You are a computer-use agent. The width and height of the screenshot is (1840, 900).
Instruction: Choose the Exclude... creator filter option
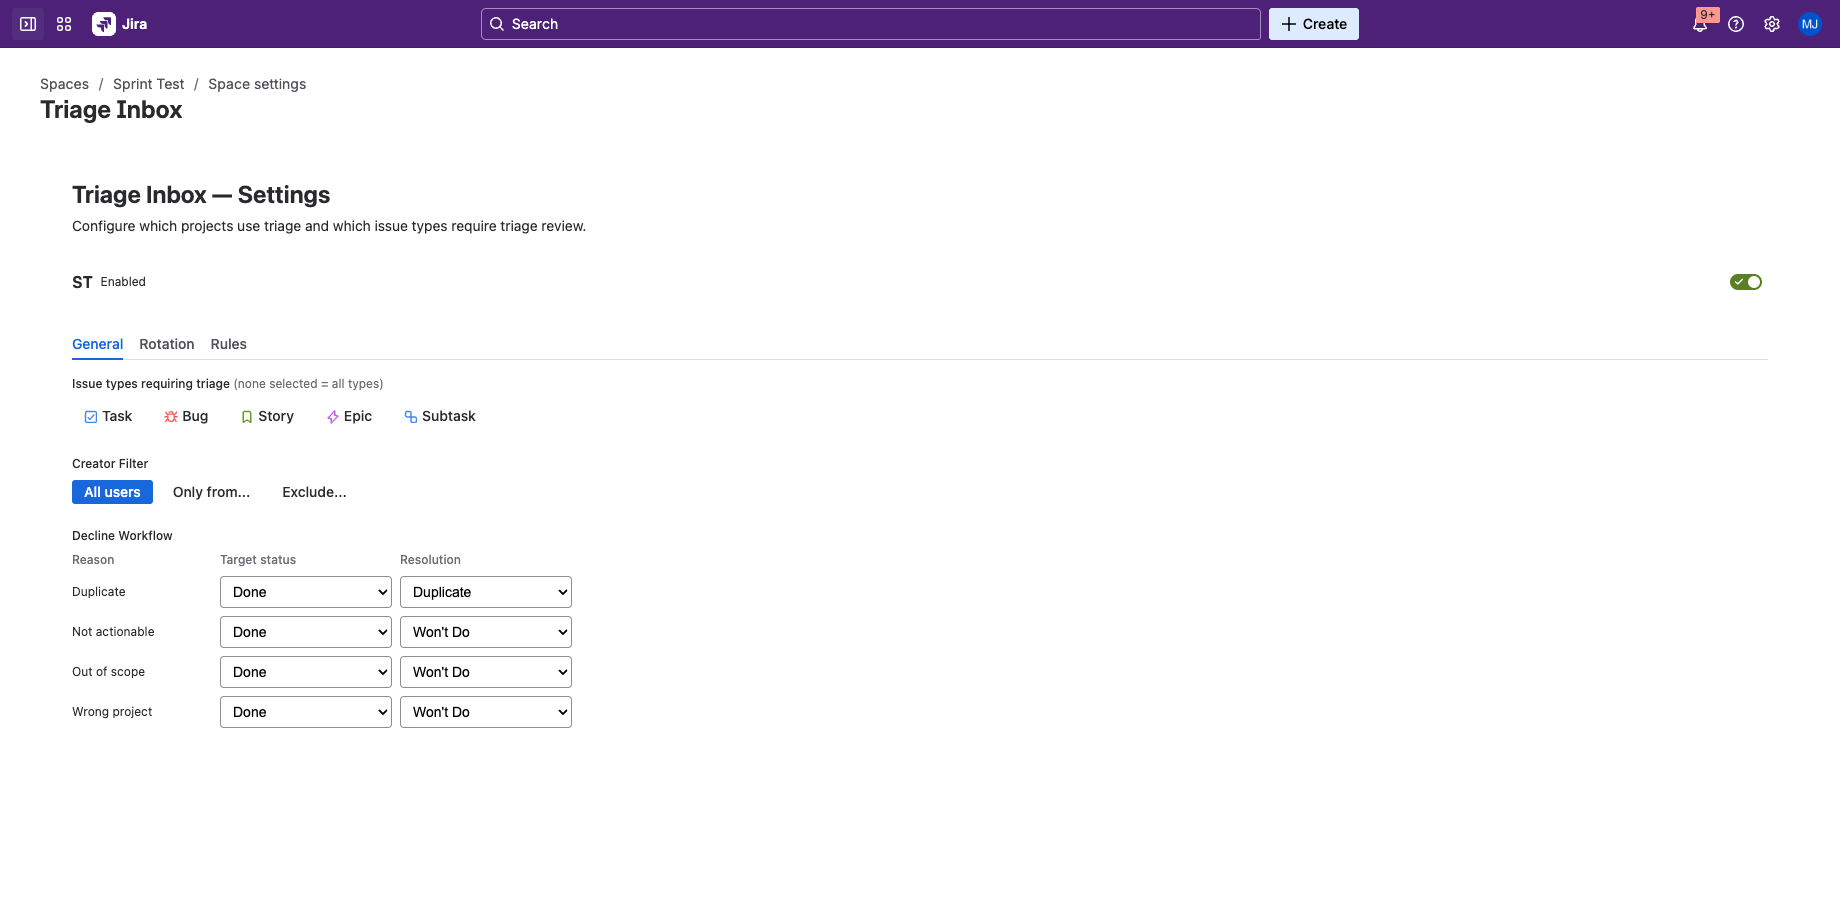click(x=314, y=492)
